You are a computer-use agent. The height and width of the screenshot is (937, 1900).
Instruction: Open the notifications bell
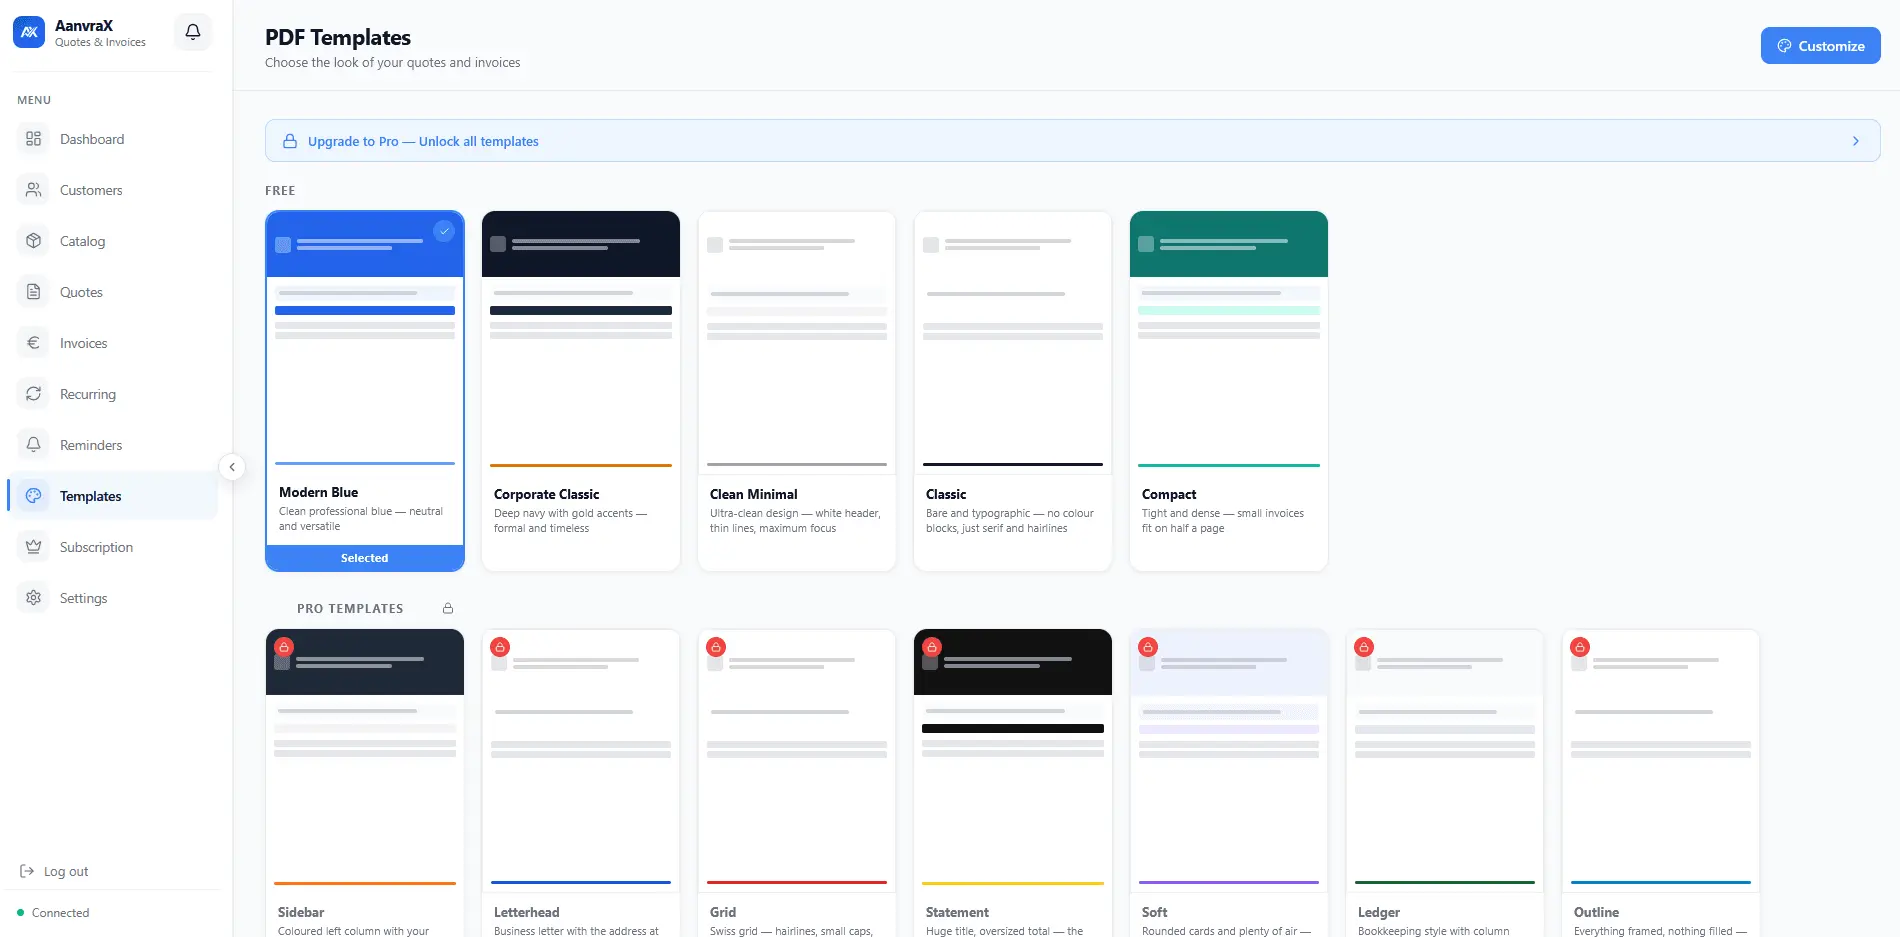pyautogui.click(x=193, y=32)
